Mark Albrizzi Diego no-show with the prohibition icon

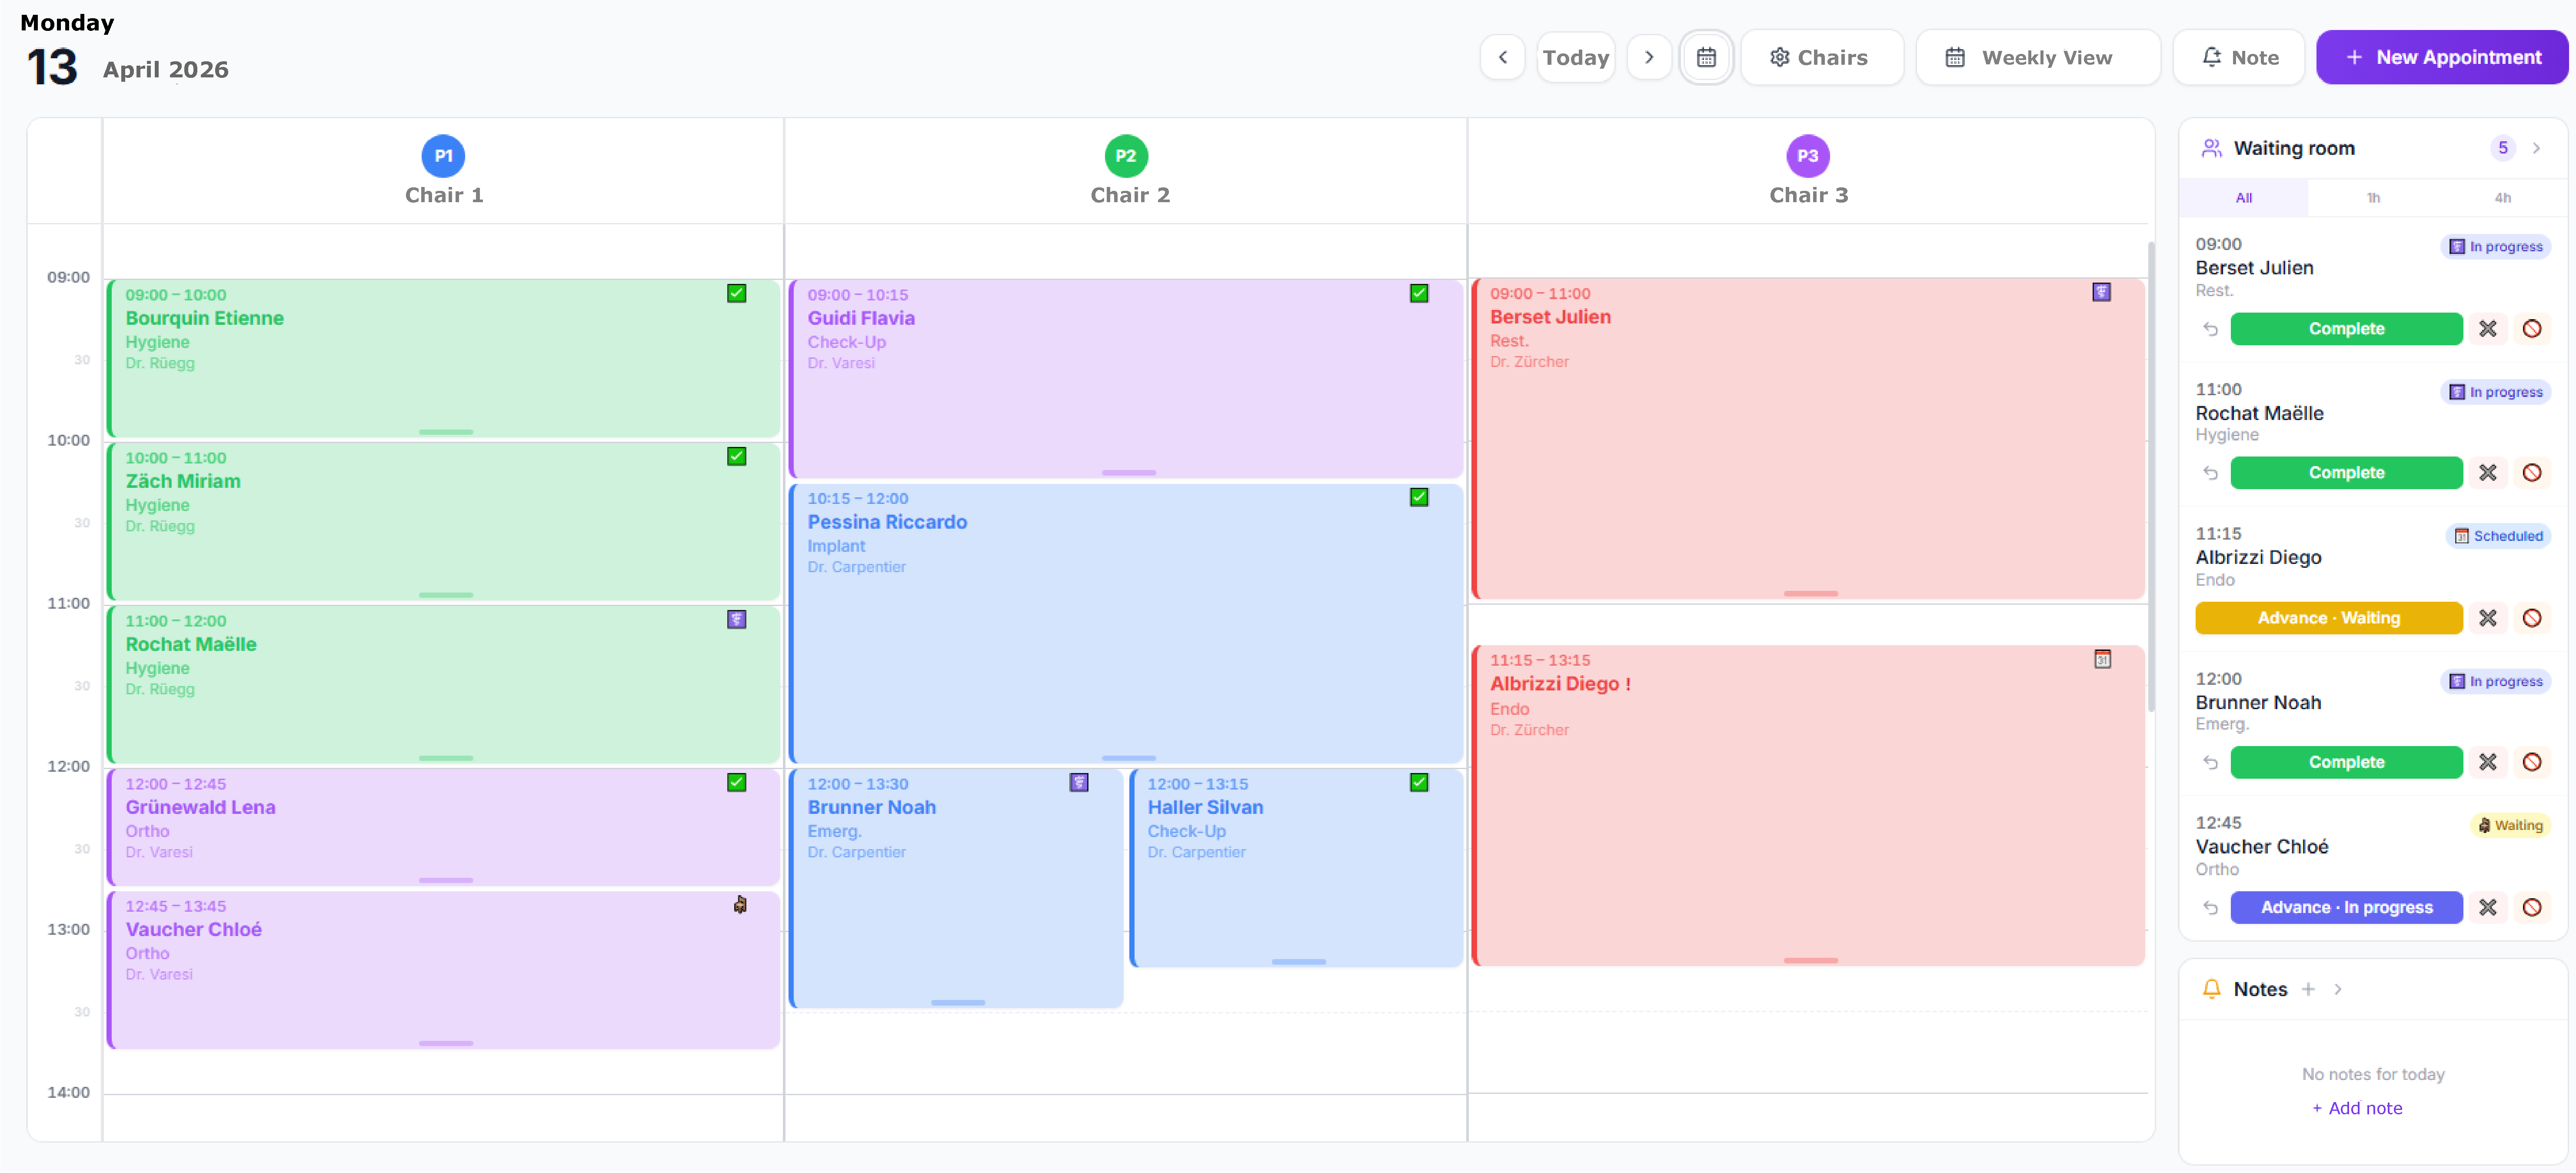click(x=2532, y=618)
